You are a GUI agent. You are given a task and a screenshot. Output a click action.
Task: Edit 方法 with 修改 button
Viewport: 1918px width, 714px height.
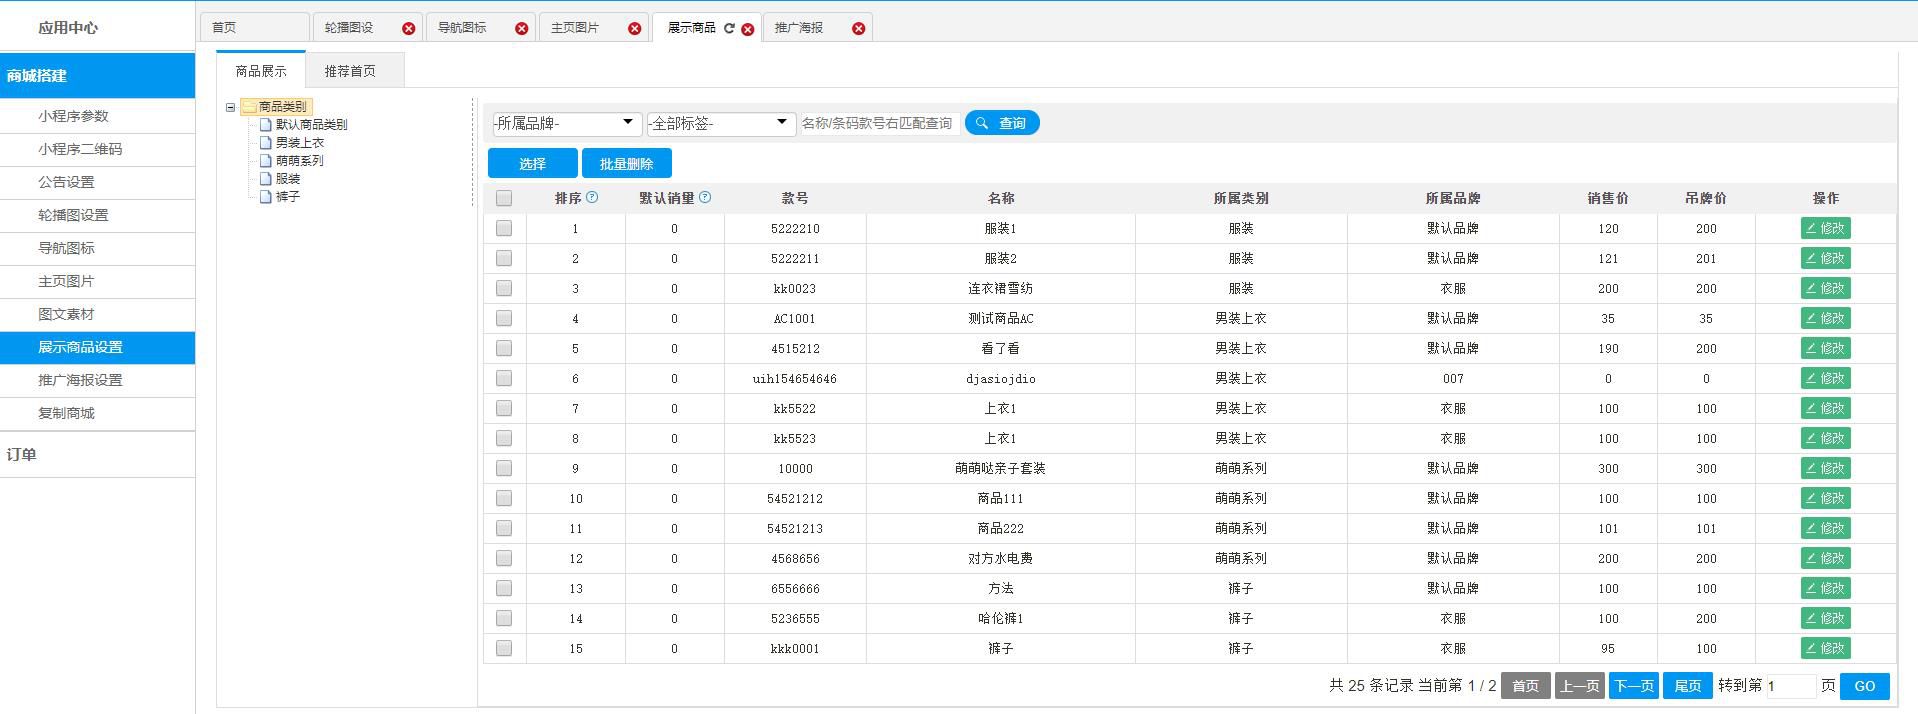[x=1825, y=588]
